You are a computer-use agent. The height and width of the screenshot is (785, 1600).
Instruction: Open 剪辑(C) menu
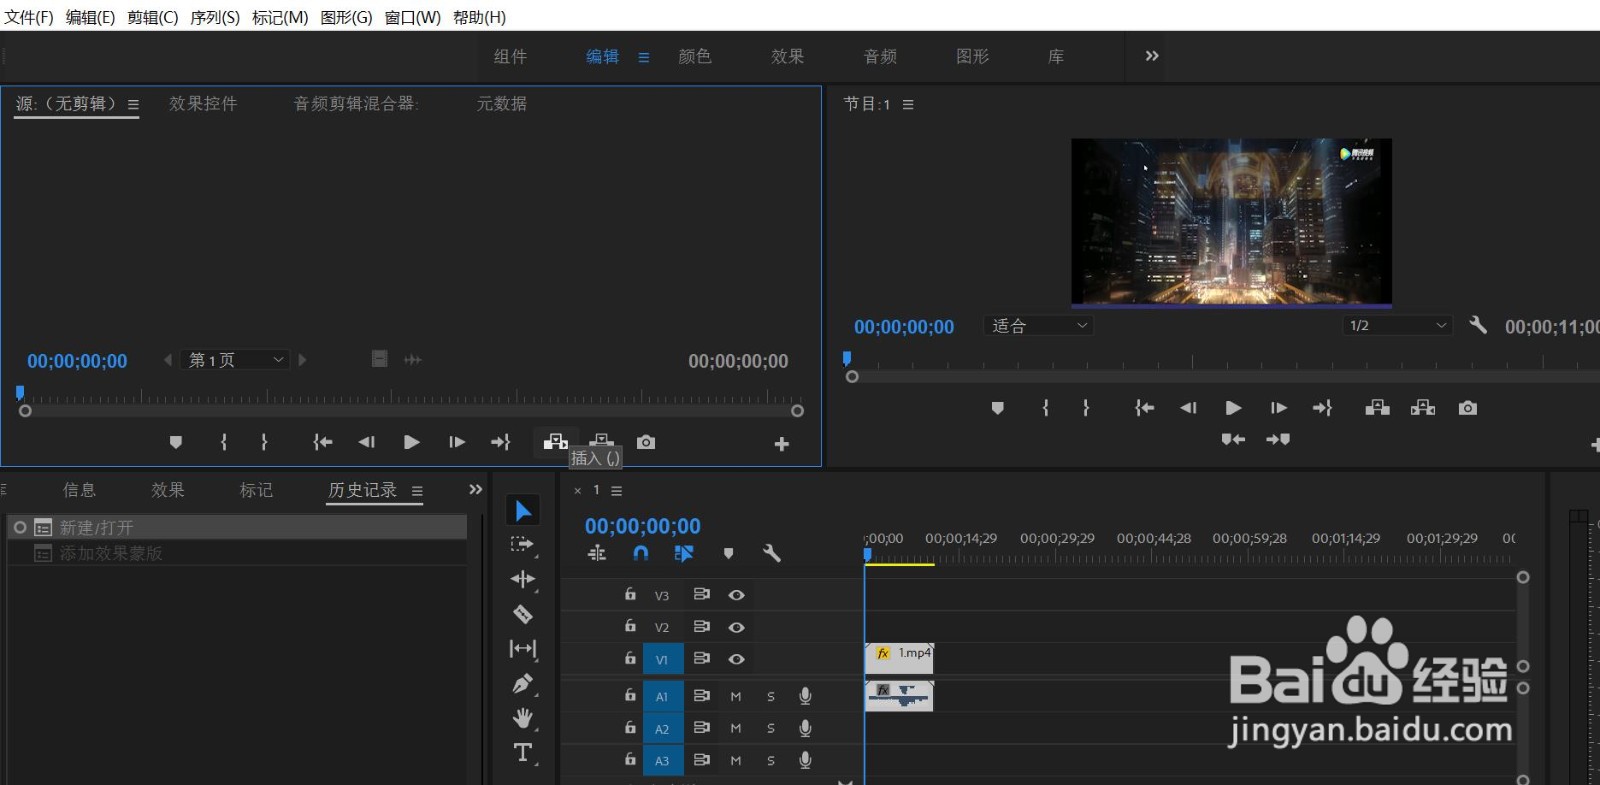pos(152,17)
